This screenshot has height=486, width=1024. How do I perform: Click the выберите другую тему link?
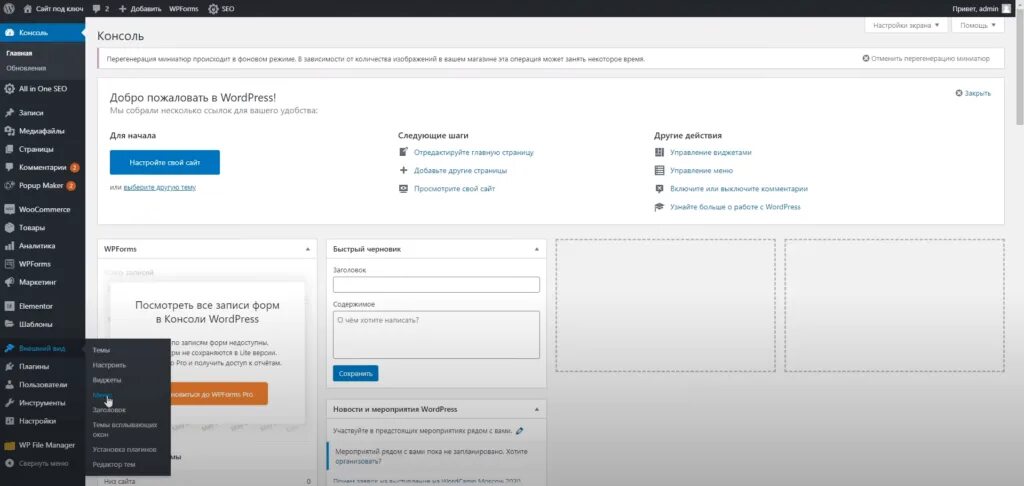click(x=159, y=187)
